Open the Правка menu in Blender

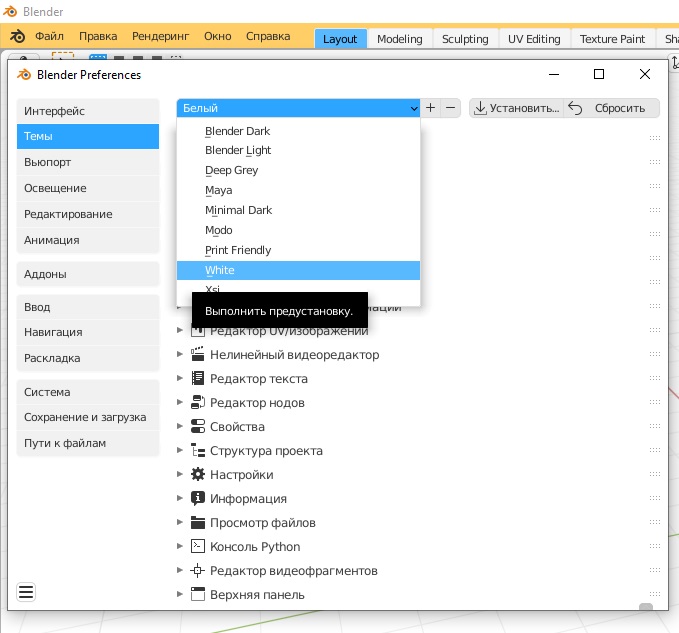coord(98,36)
